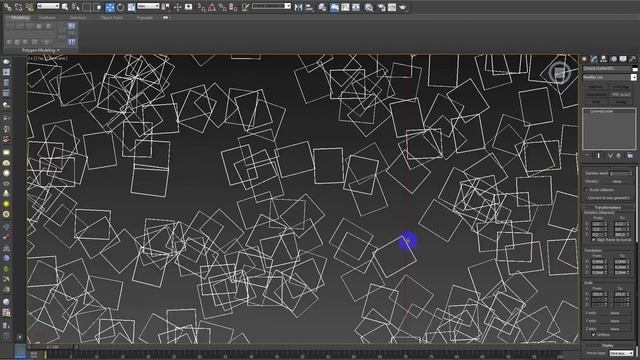Switch to the Modeling ribbon tab
The height and width of the screenshot is (360, 640).
tap(20, 18)
